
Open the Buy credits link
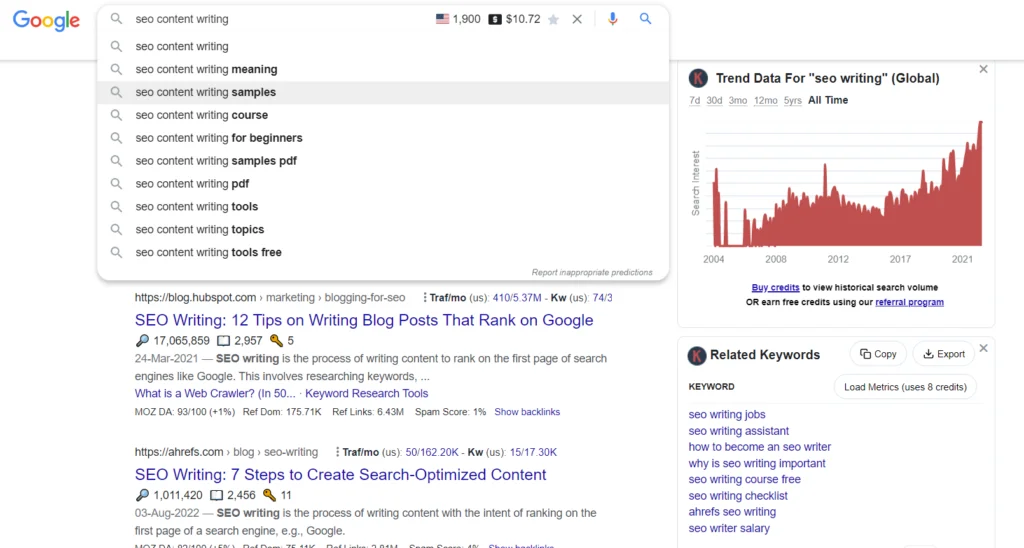775,287
